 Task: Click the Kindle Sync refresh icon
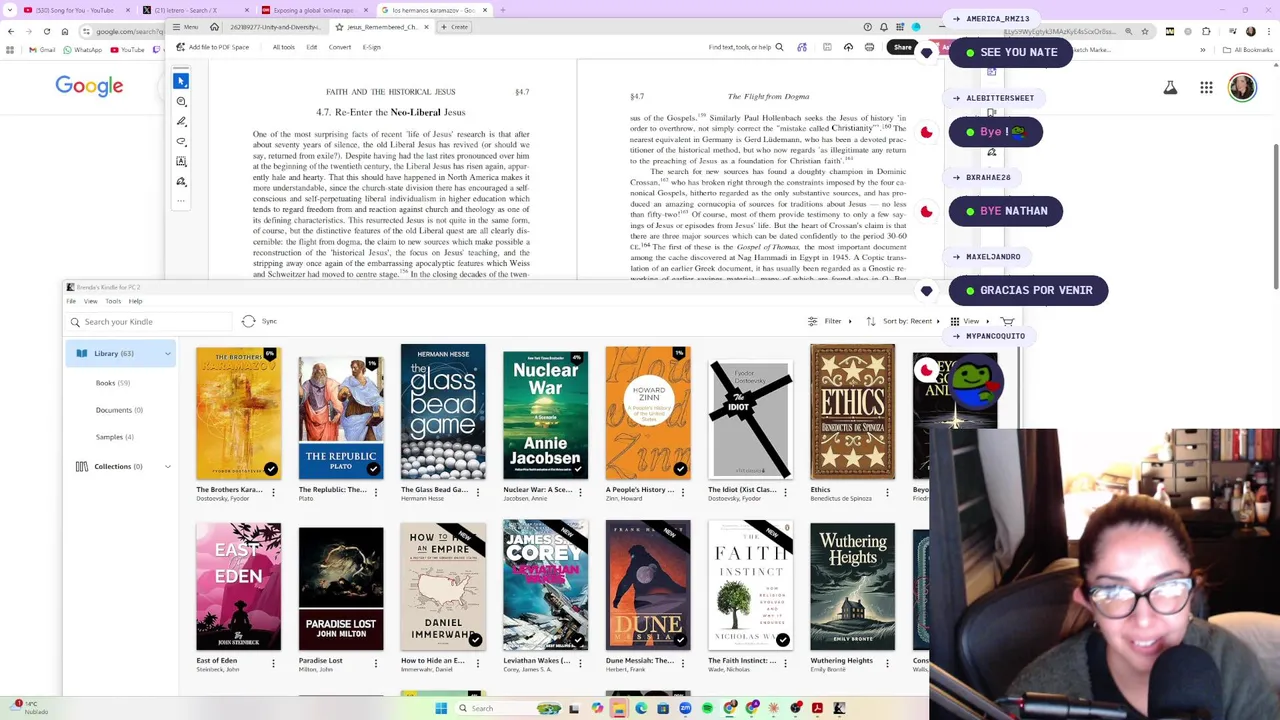[x=249, y=321]
